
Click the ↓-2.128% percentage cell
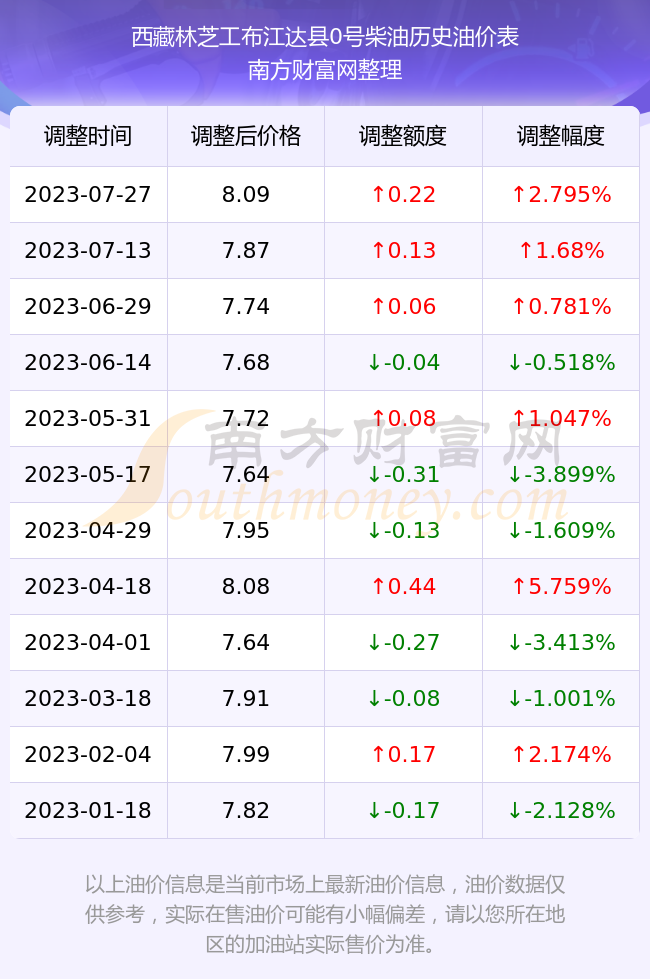click(561, 811)
